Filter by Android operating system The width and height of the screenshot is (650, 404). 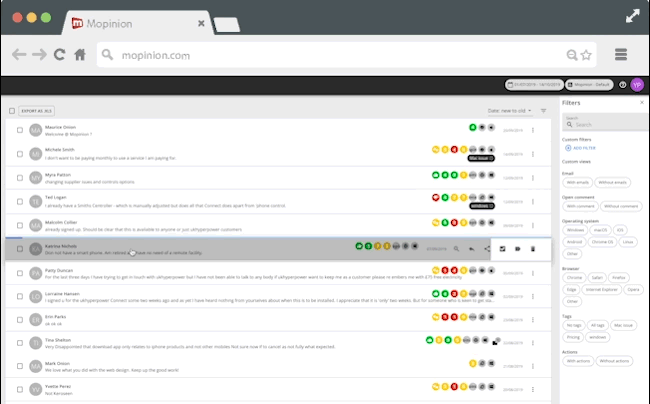point(574,242)
